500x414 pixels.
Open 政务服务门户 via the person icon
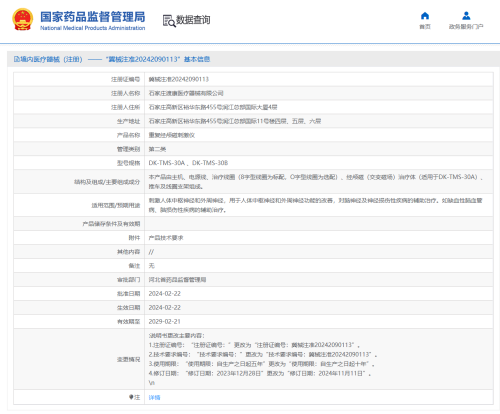pyautogui.click(x=466, y=16)
